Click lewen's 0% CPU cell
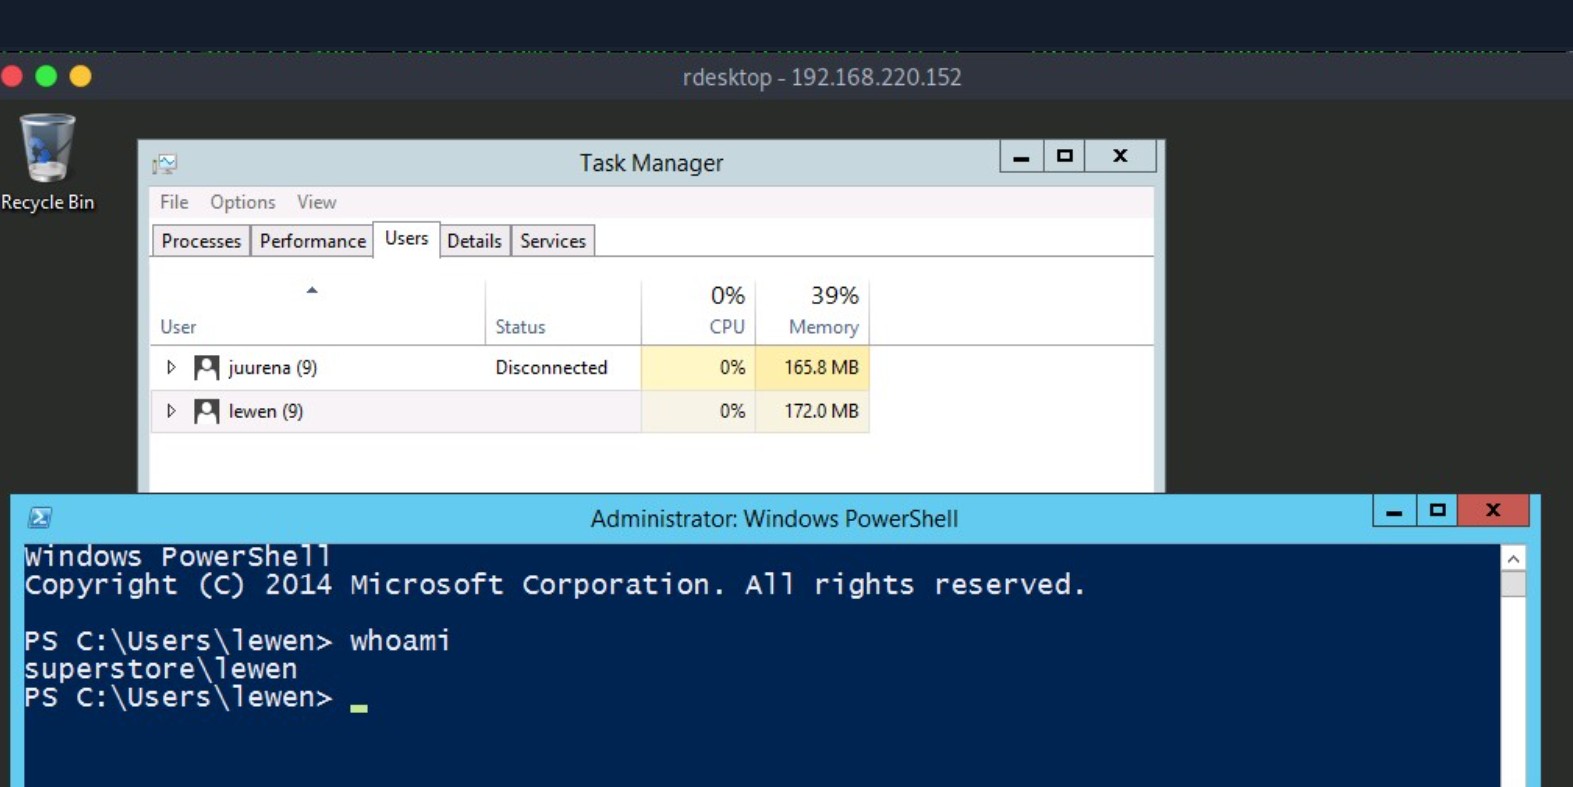 pos(698,411)
